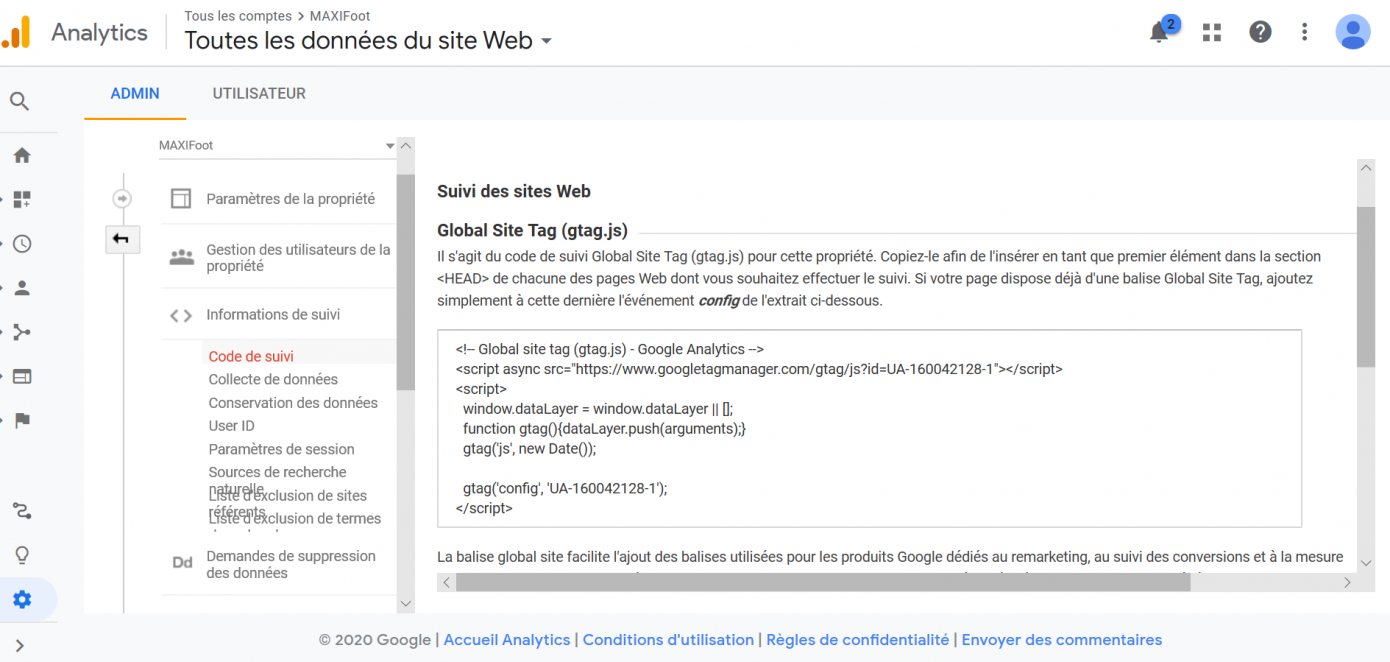Click the content pane horizontal scrollbar thumb

point(823,582)
